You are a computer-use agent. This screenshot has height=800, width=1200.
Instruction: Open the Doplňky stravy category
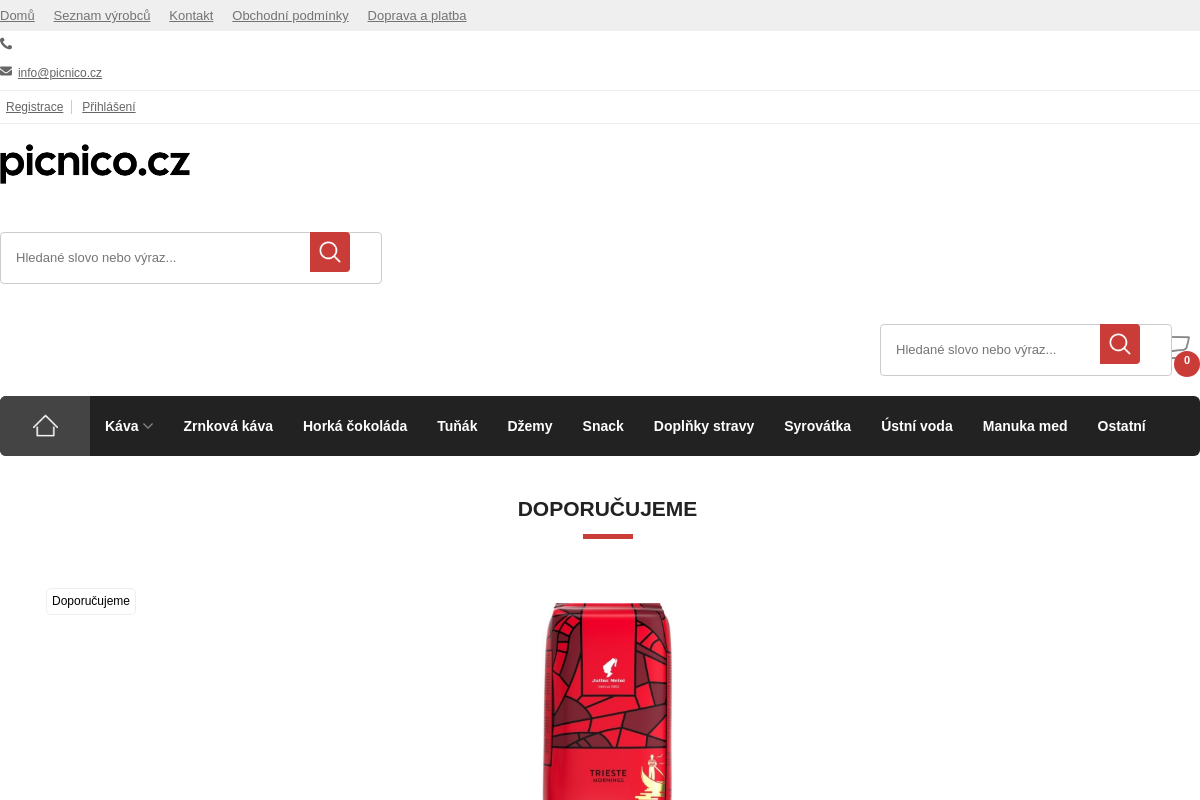704,426
